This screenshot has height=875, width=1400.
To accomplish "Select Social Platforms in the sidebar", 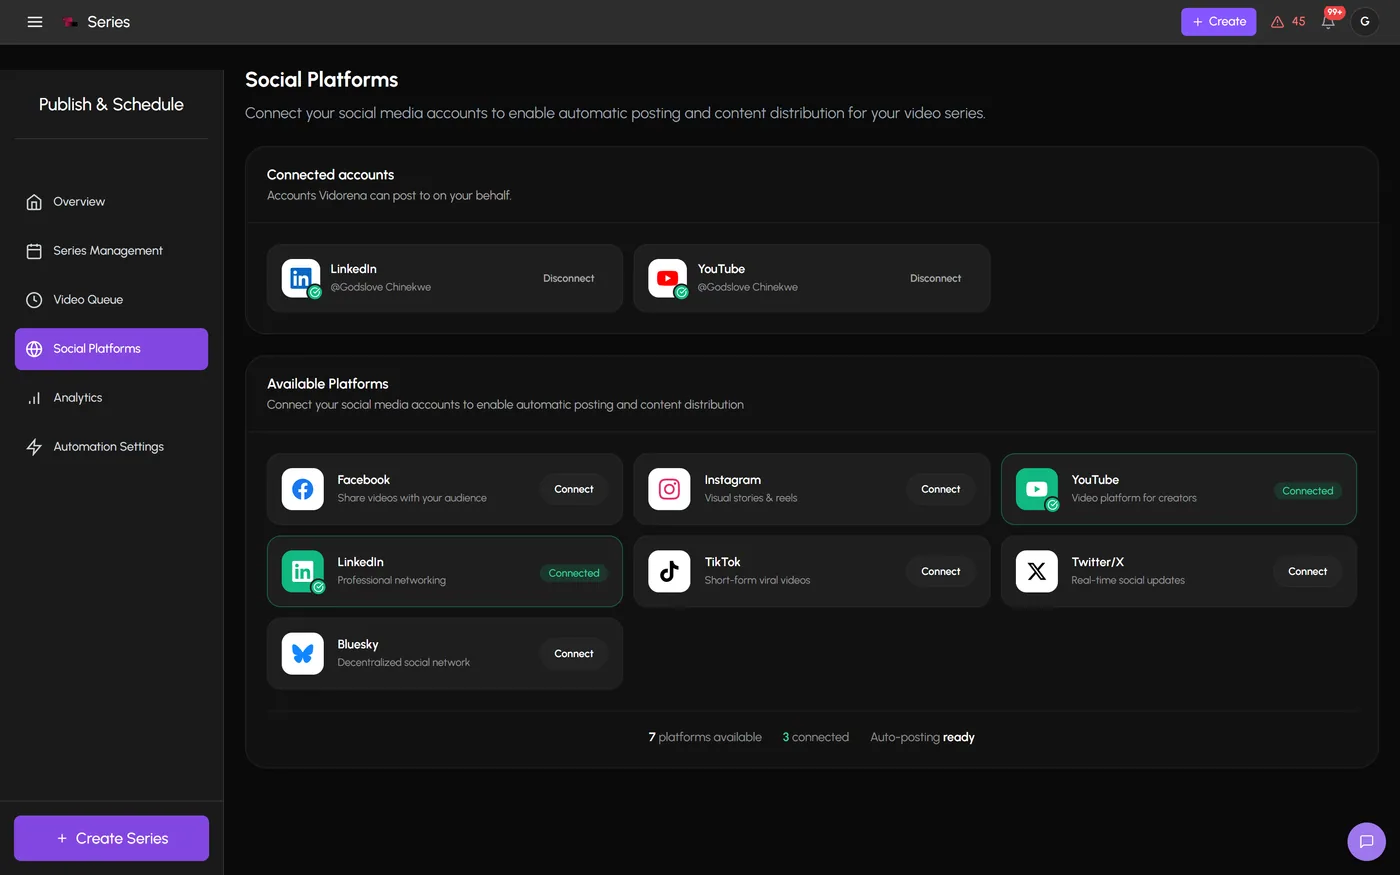I will (x=111, y=349).
